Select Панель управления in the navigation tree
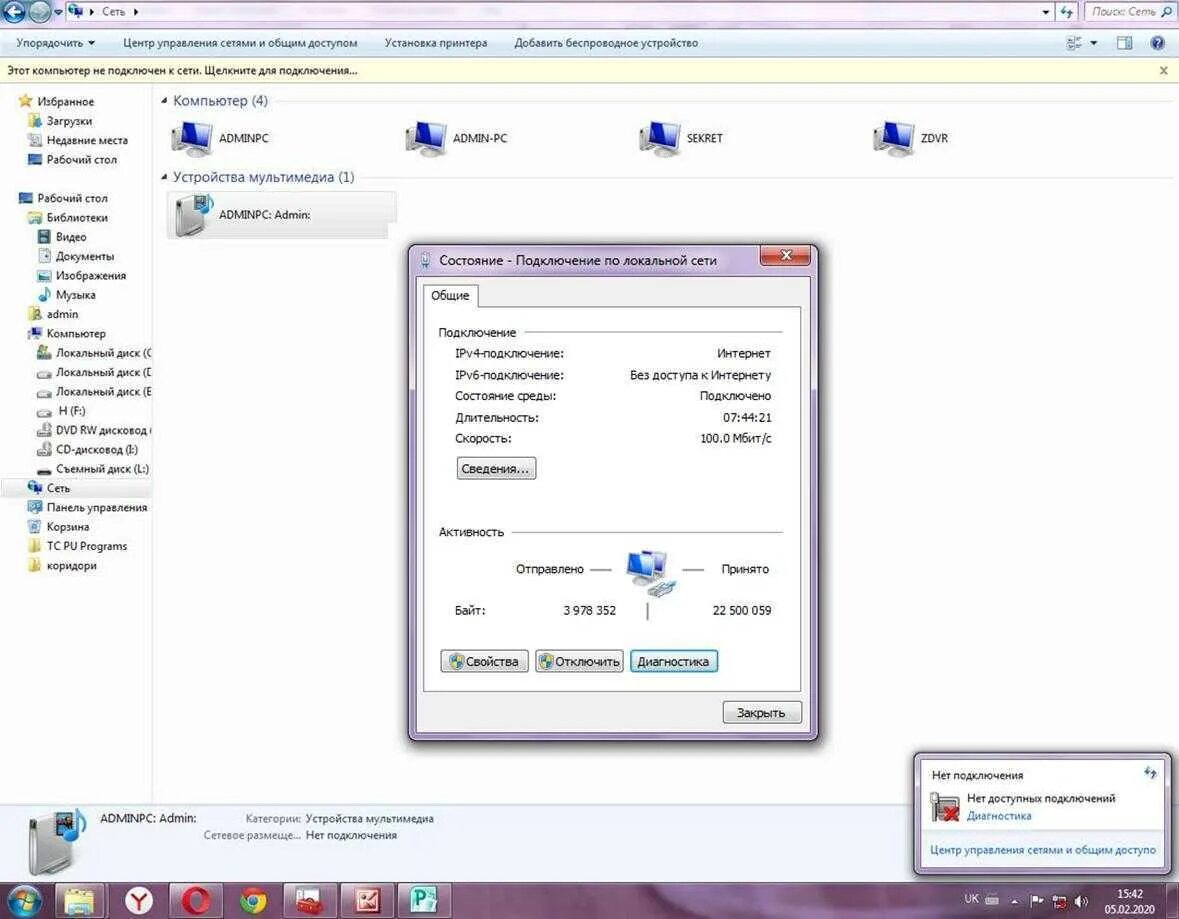 [x=96, y=507]
